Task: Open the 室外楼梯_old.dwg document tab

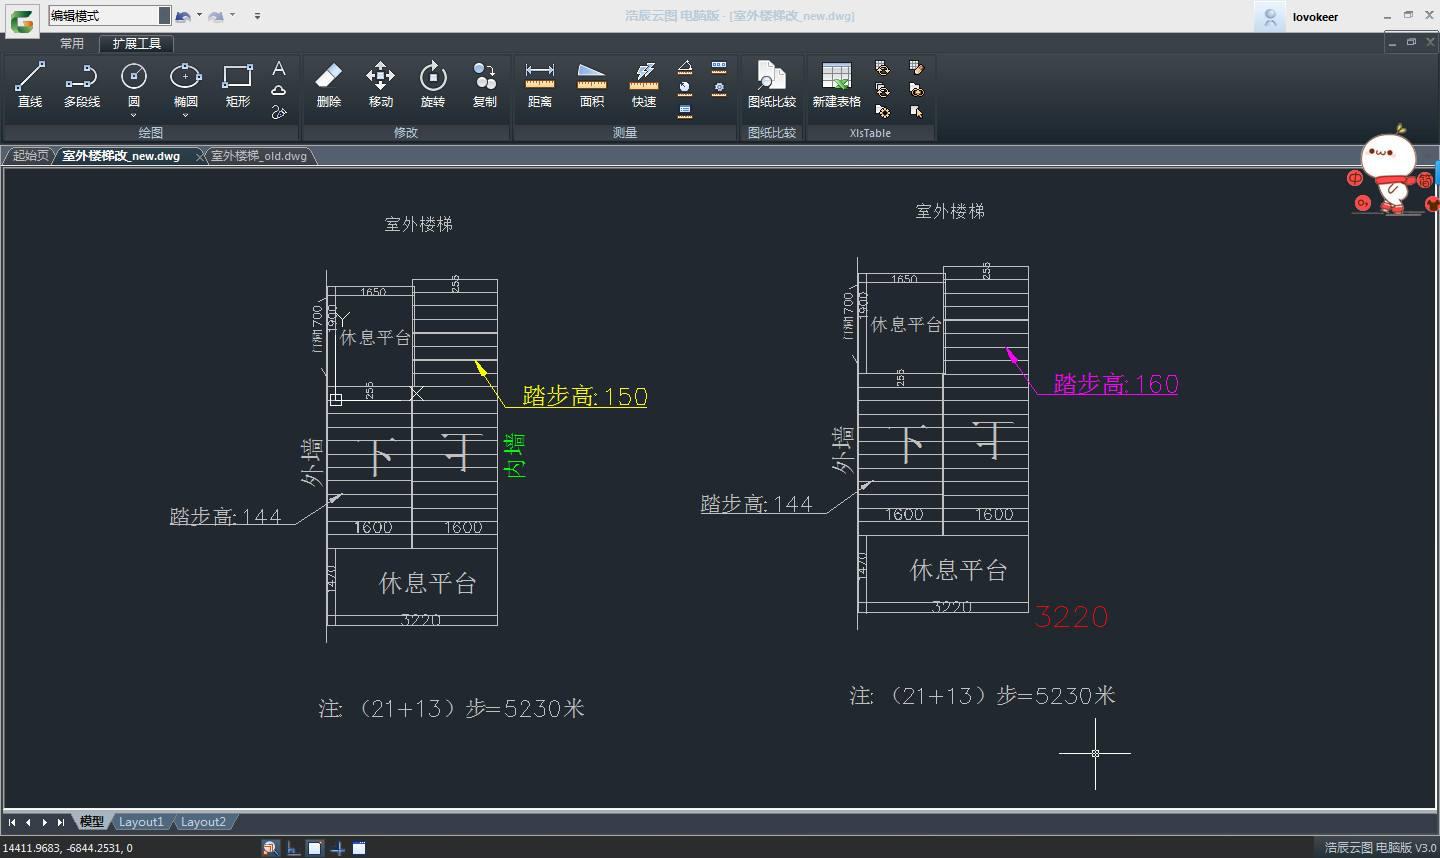Action: point(260,155)
